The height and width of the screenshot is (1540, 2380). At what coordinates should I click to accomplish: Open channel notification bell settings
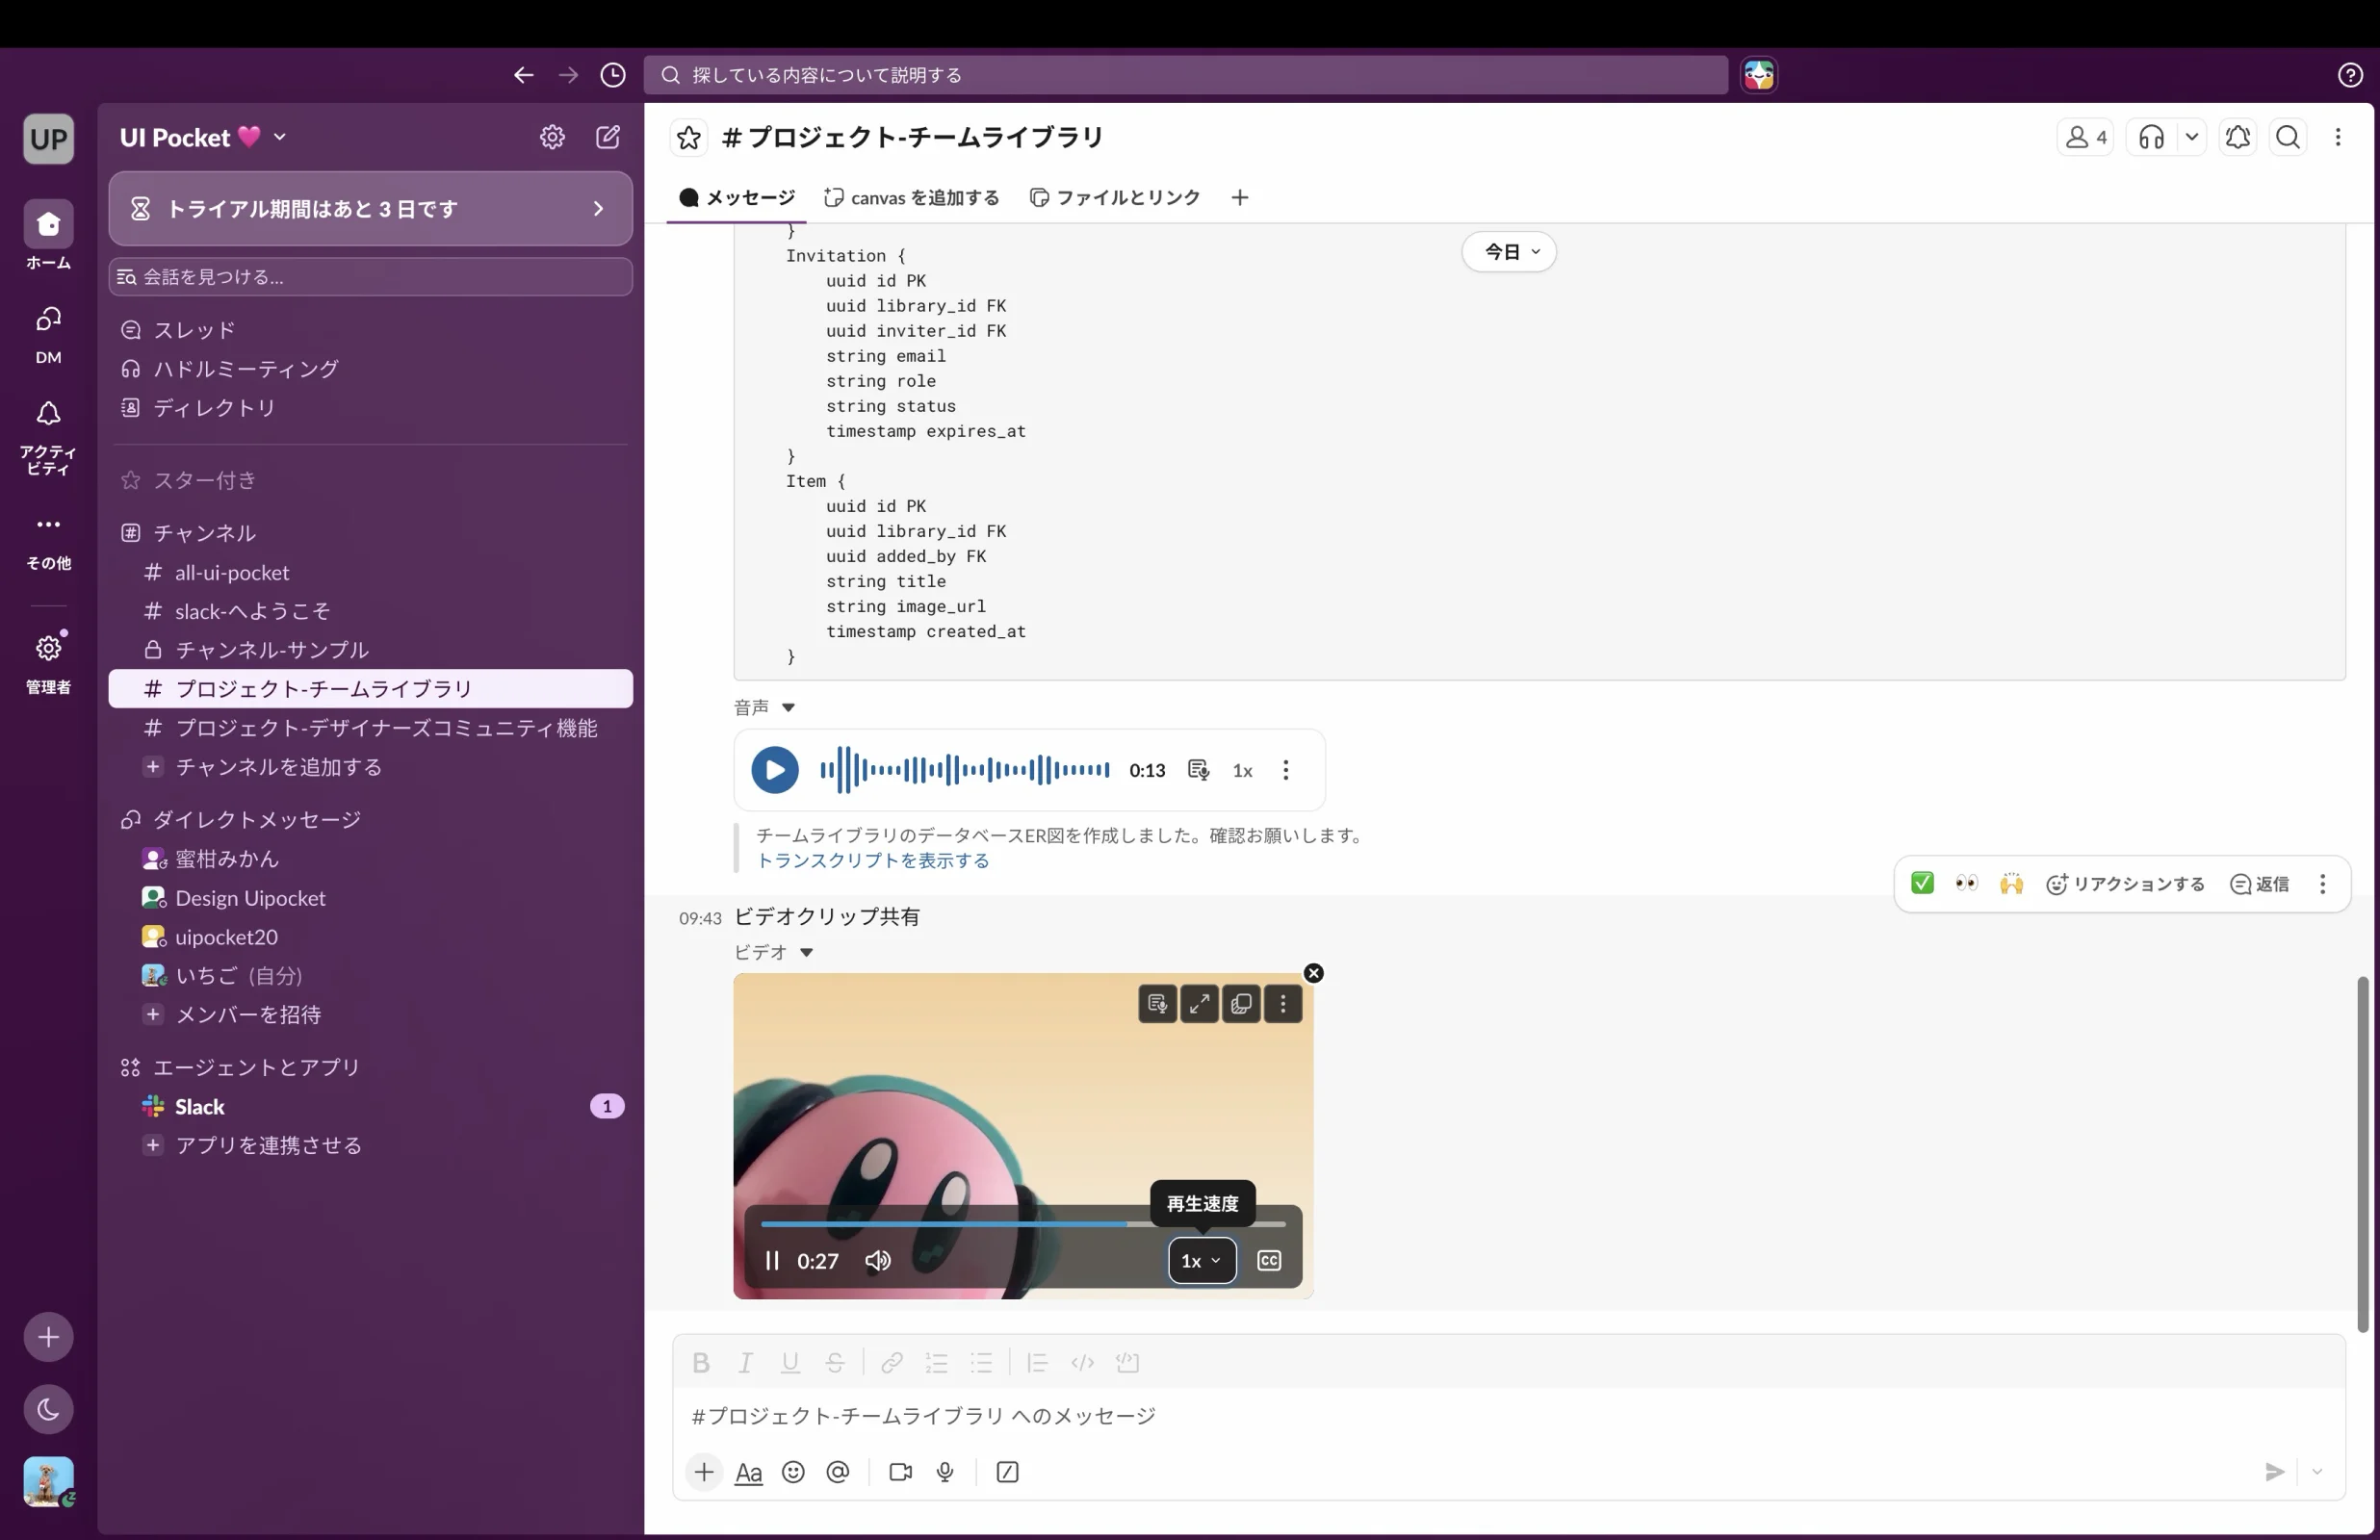[x=2238, y=137]
